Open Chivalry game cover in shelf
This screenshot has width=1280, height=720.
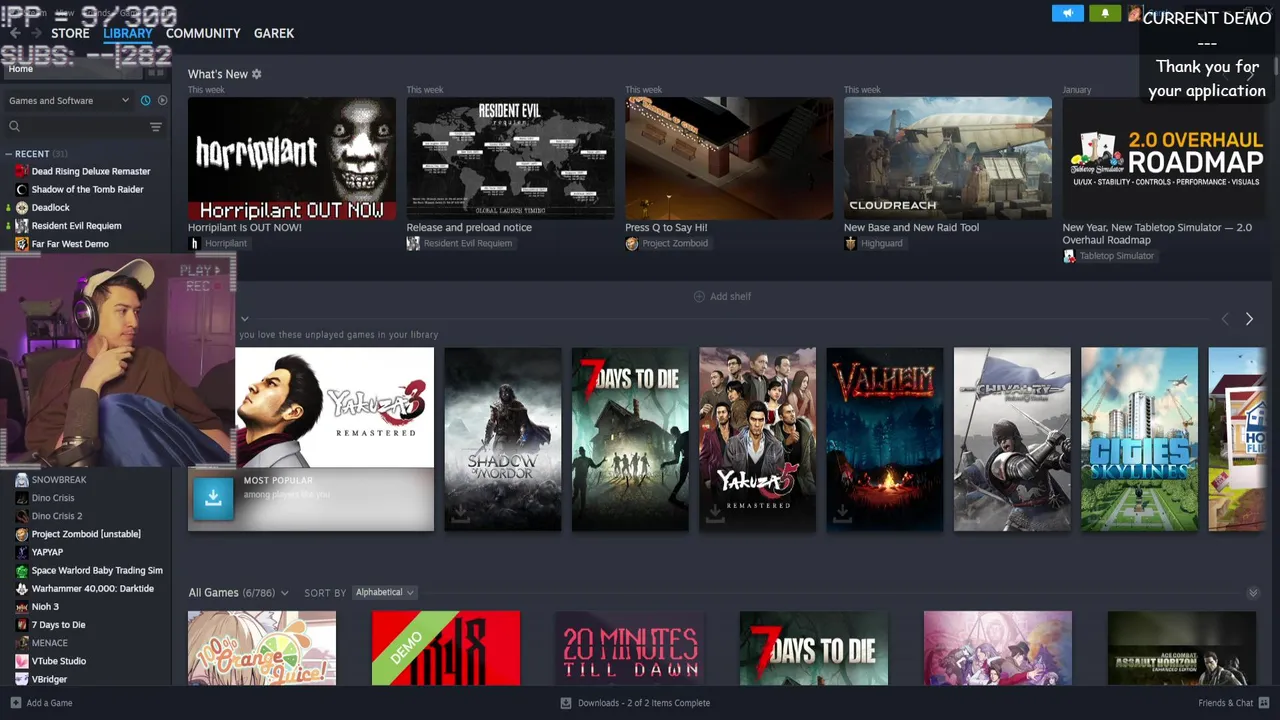(x=1012, y=439)
